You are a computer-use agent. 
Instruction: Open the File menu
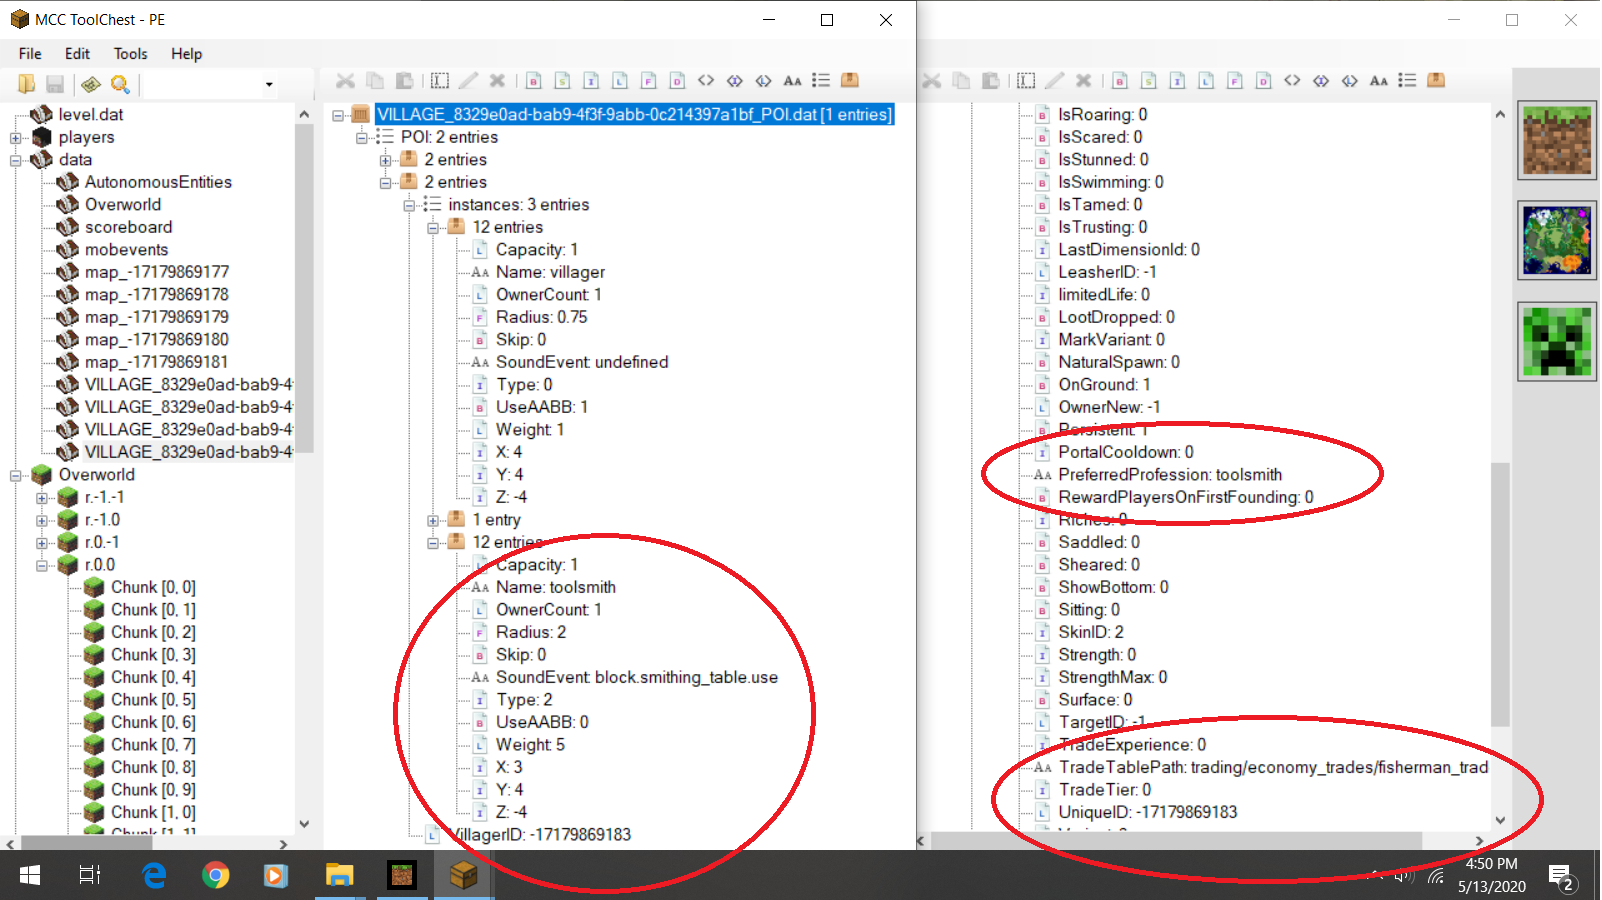tap(30, 54)
